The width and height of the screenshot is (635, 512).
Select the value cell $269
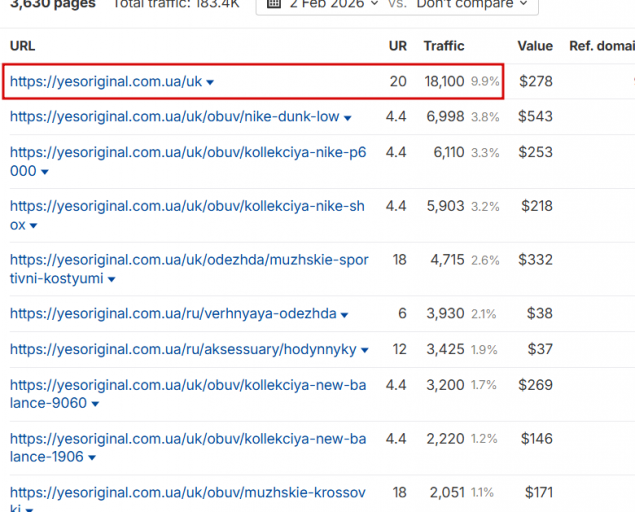(535, 385)
